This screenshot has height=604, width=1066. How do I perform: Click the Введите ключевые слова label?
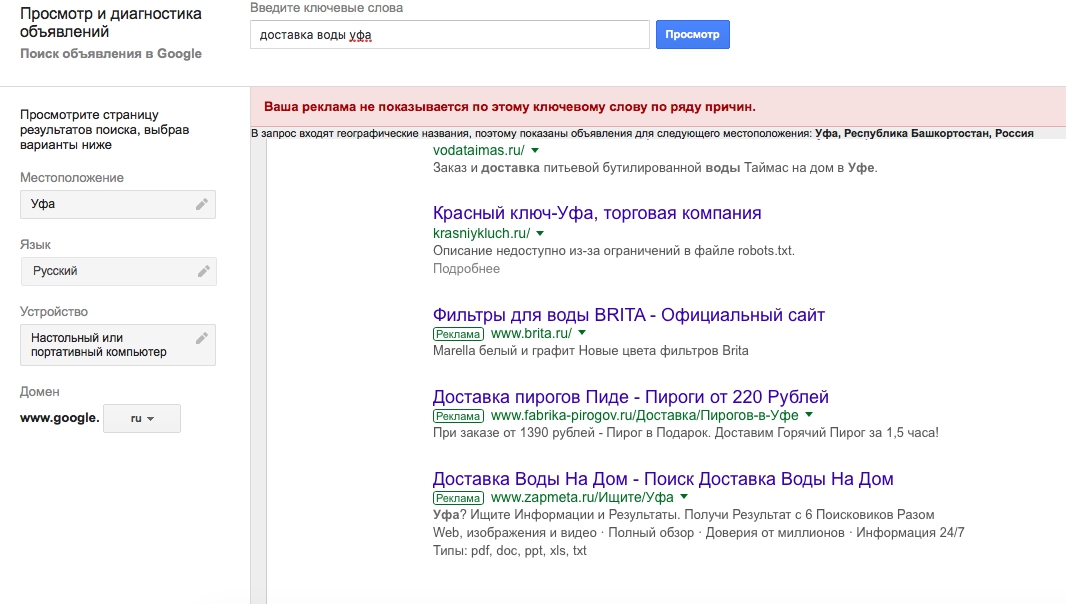[326, 8]
